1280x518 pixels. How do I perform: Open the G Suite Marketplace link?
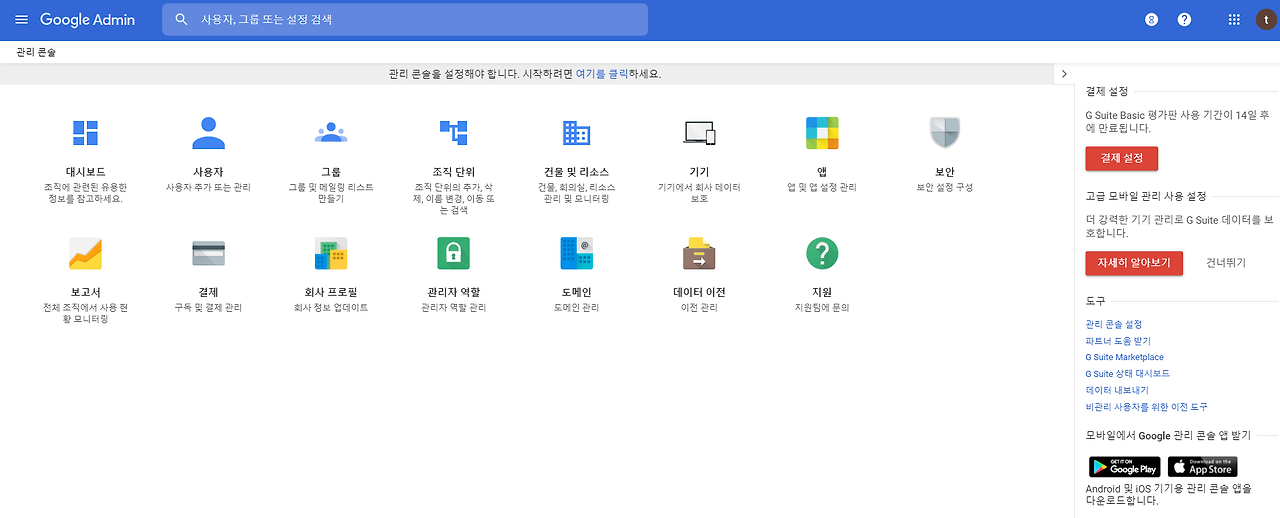[x=1124, y=357]
